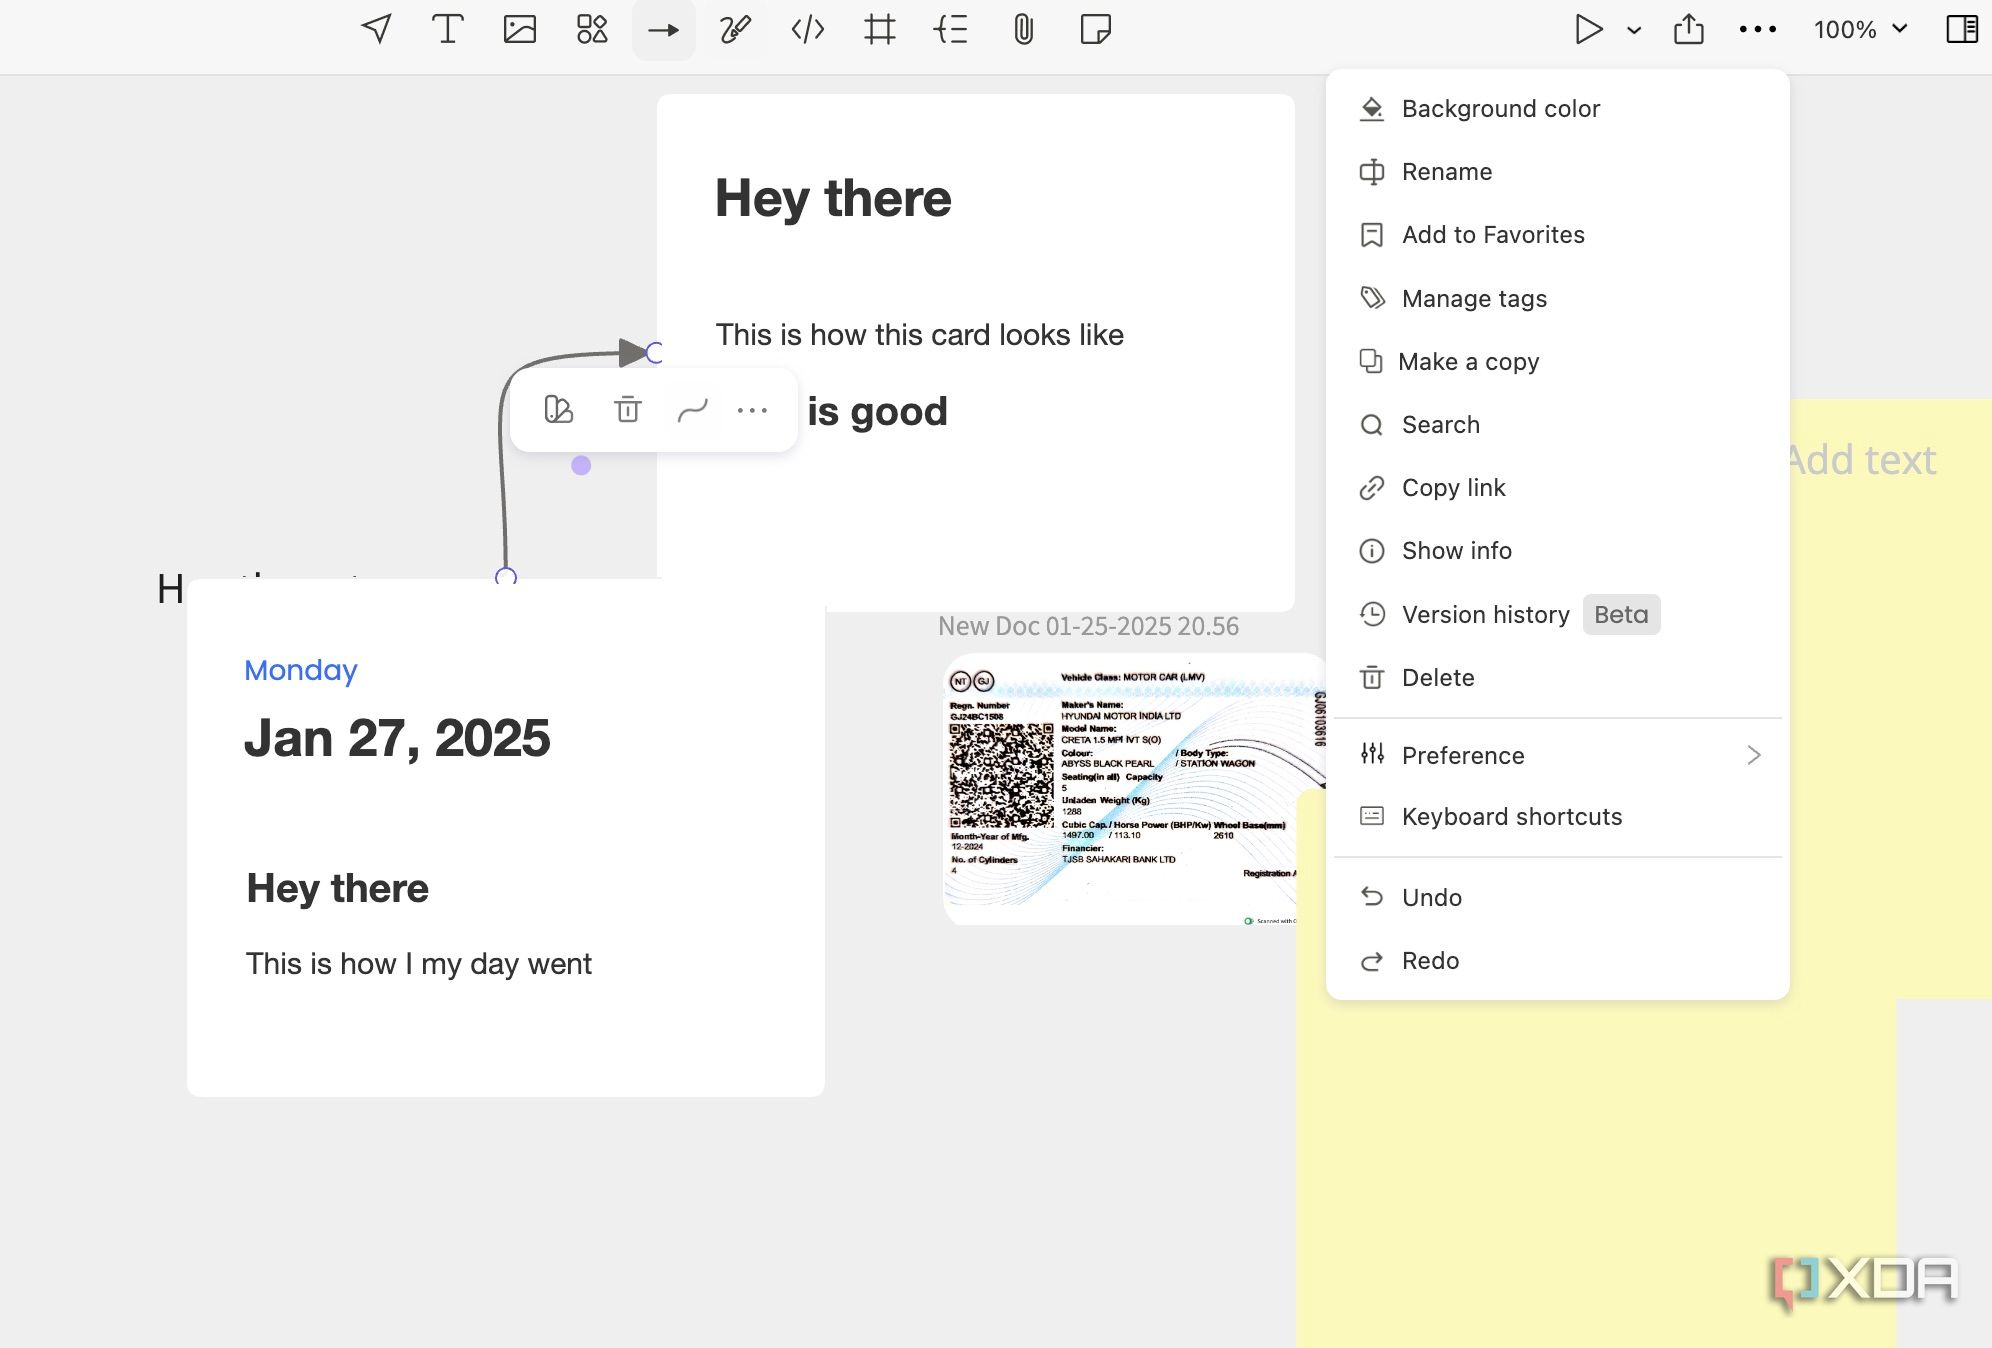Select the pointer/navigate tool in toolbar
This screenshot has width=1992, height=1348.
[376, 29]
